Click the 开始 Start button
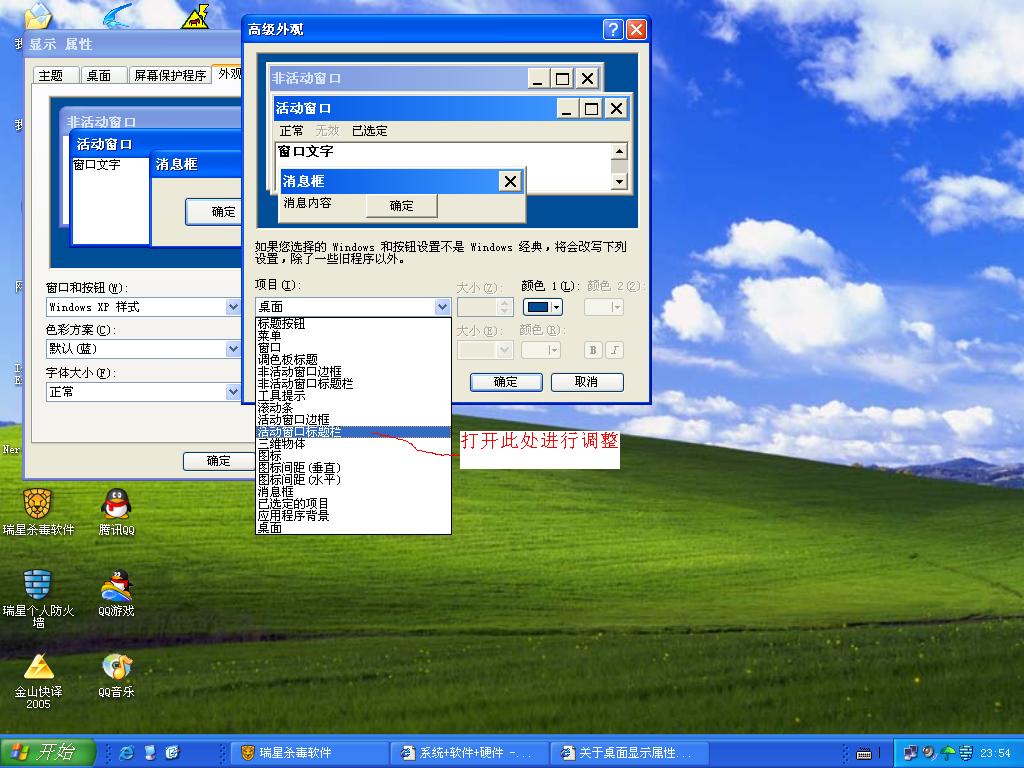The height and width of the screenshot is (768, 1024). point(47,752)
